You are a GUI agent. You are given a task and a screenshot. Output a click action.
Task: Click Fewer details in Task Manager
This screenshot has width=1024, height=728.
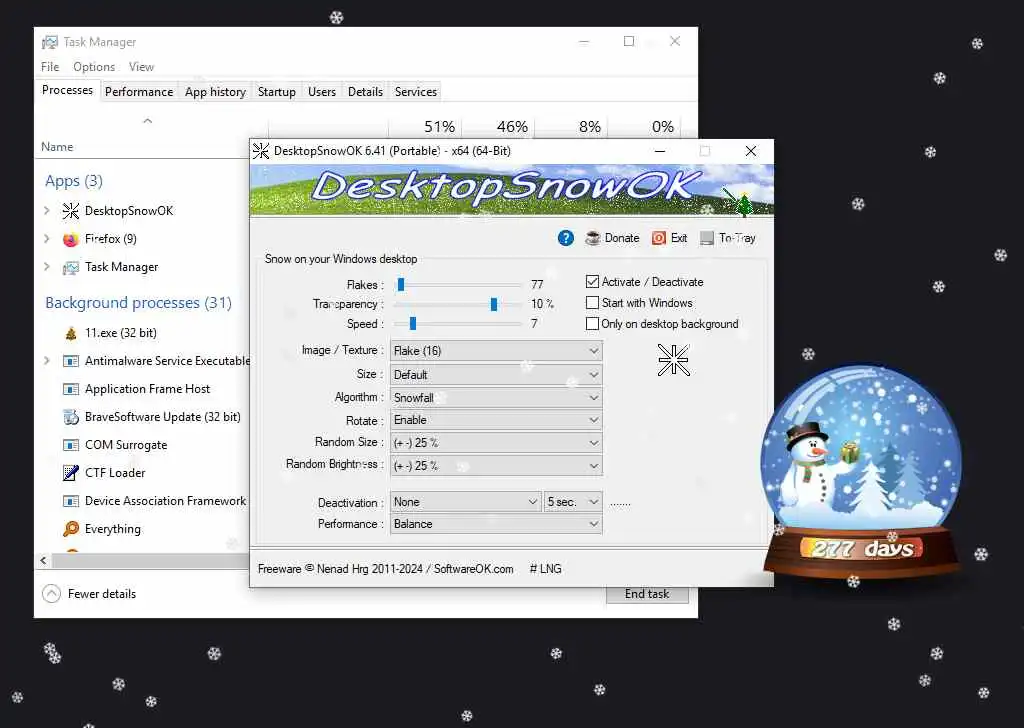[89, 594]
